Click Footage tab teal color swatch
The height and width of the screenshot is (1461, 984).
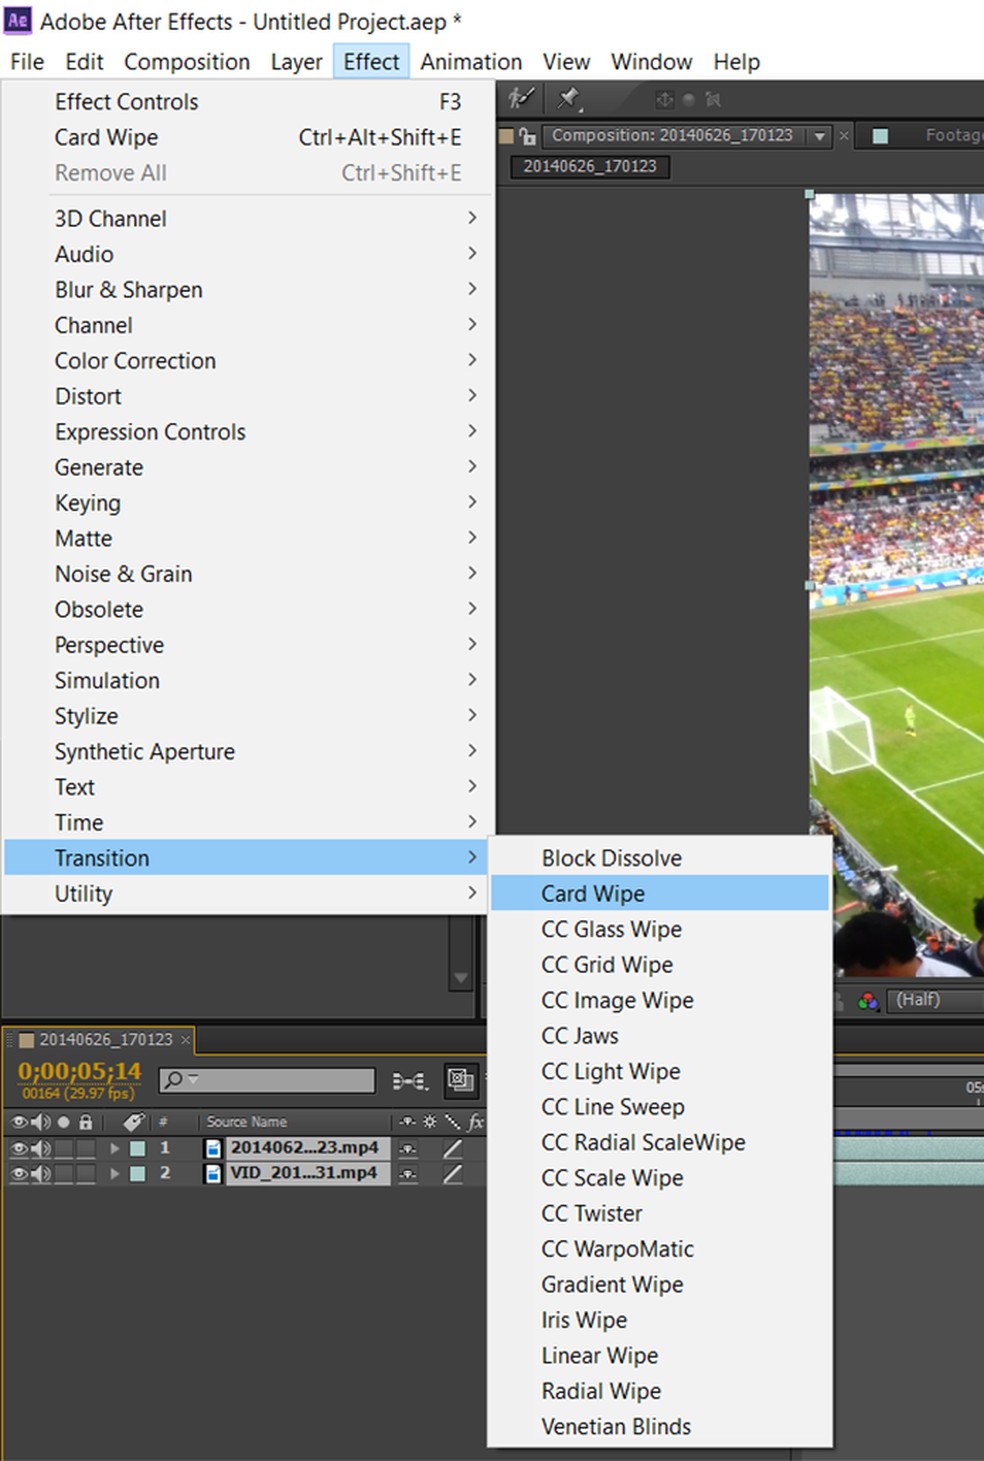(880, 136)
